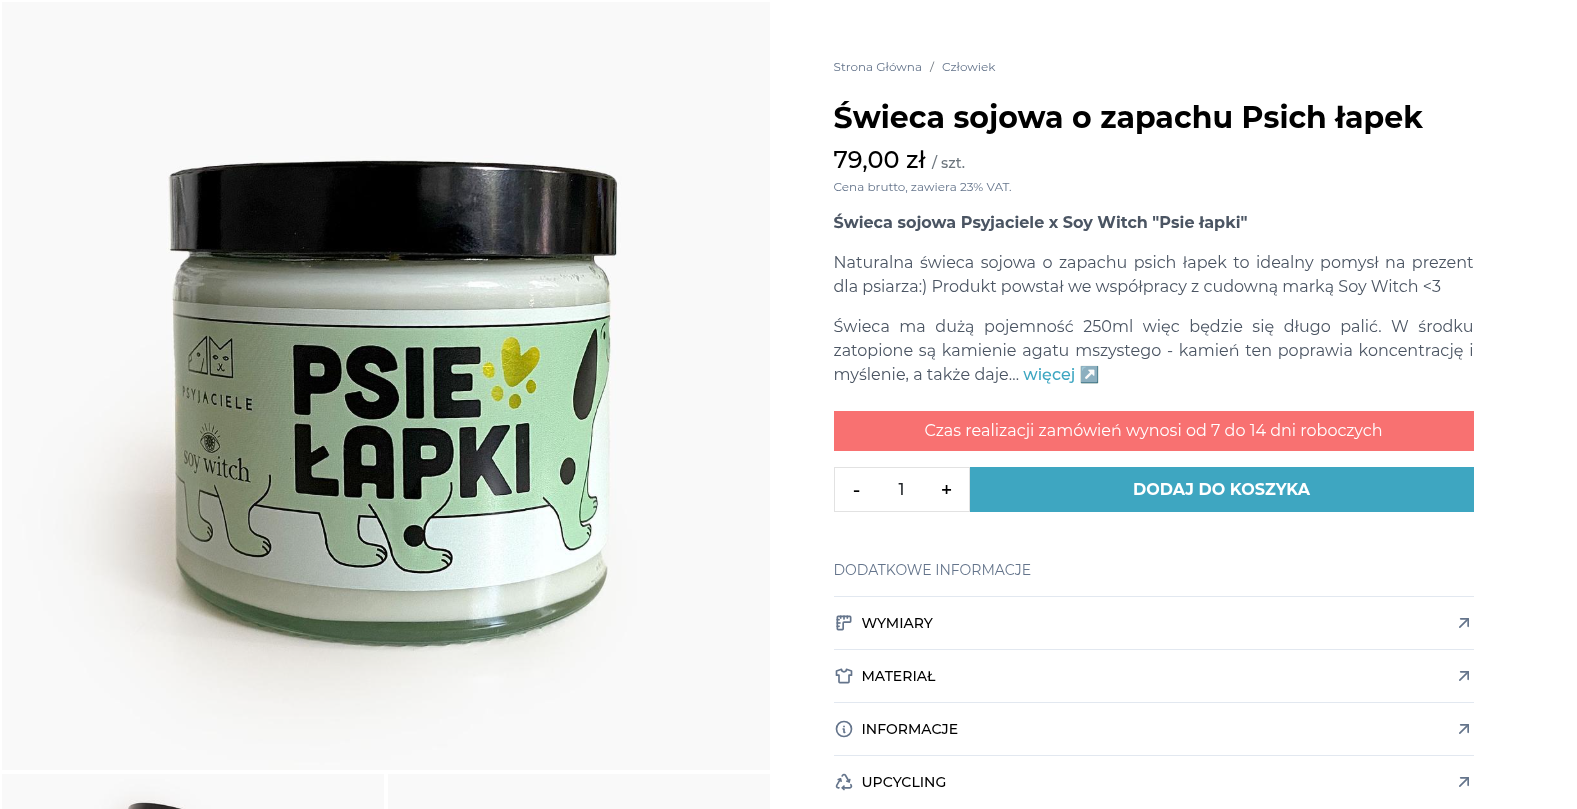Image resolution: width=1577 pixels, height=809 pixels.
Task: Open the Człowiek breadcrumb category
Action: tap(968, 67)
